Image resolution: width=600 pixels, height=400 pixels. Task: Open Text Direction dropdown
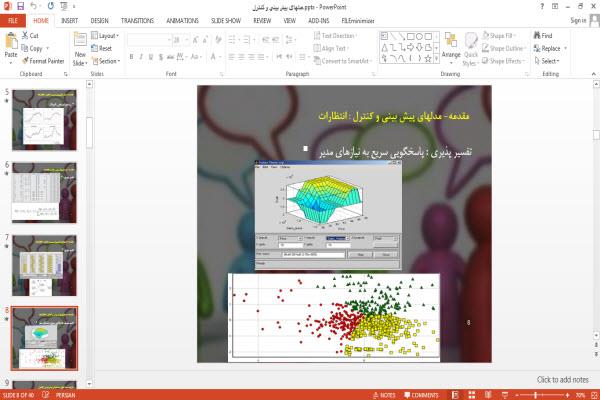335,36
